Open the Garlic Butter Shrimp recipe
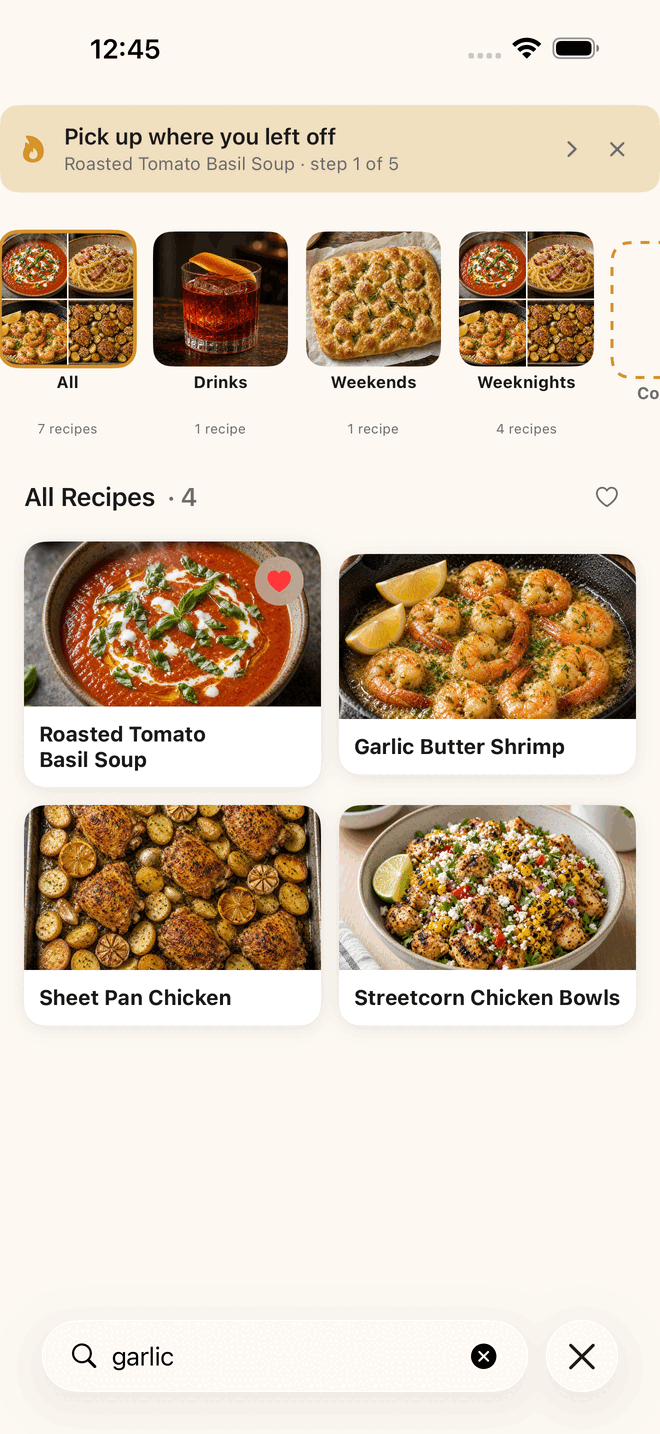Image resolution: width=660 pixels, height=1434 pixels. tap(487, 664)
